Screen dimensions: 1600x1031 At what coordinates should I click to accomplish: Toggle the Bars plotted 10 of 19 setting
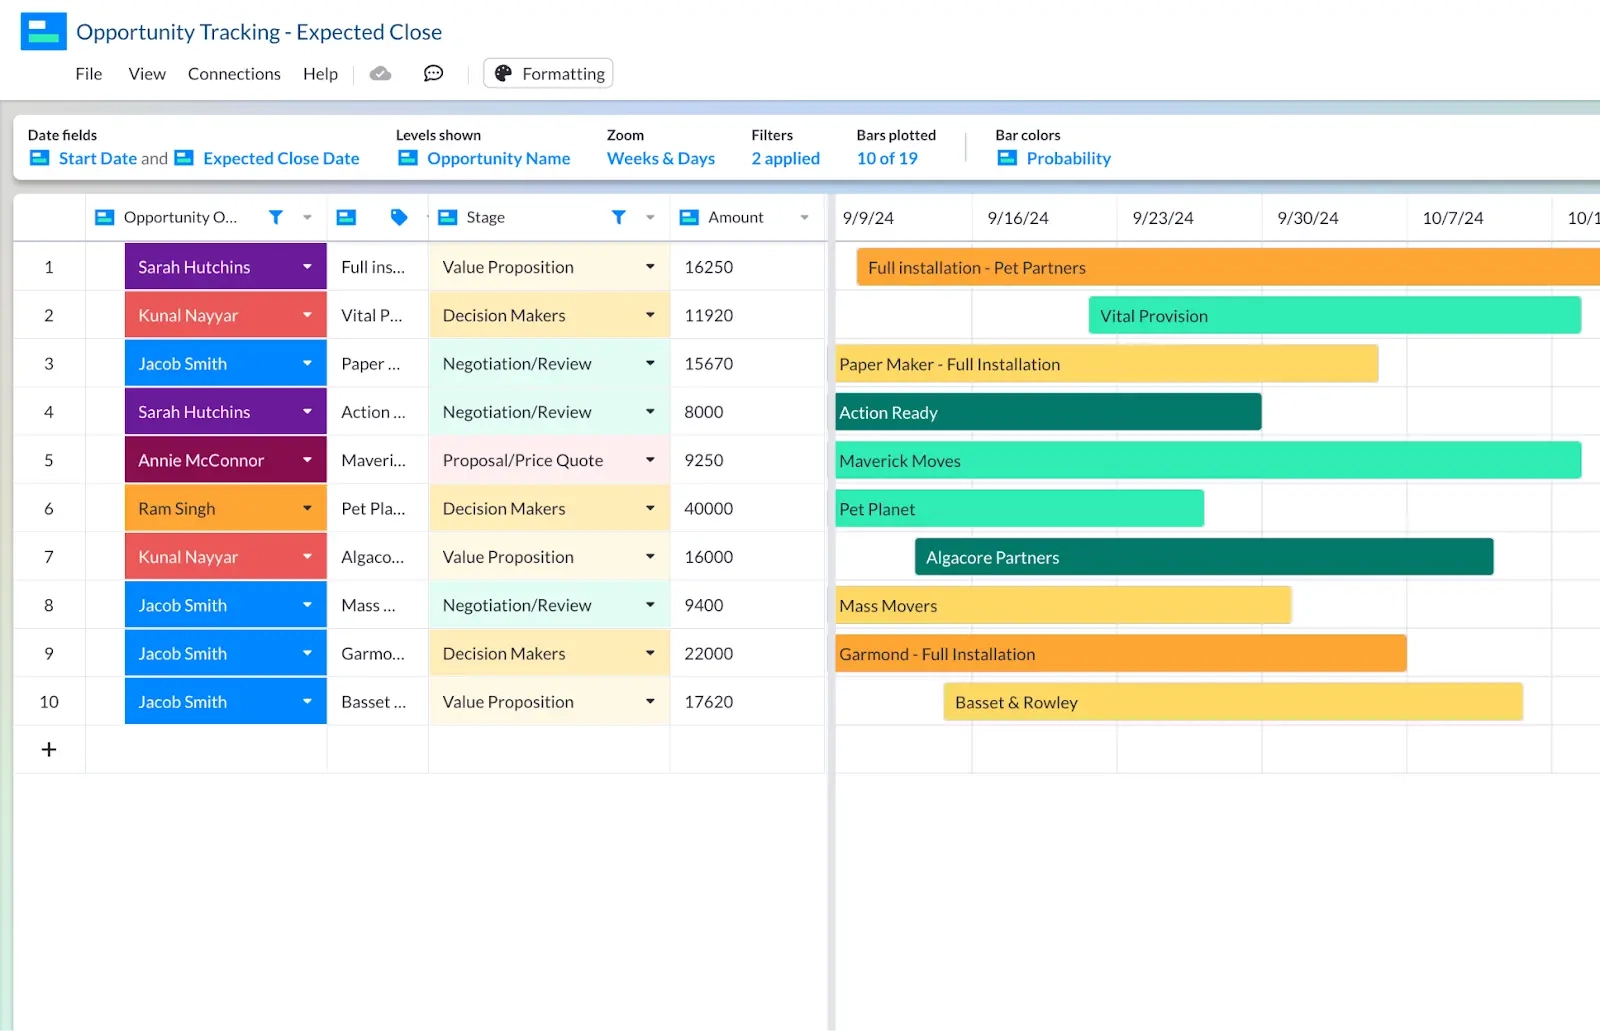pyautogui.click(x=886, y=158)
